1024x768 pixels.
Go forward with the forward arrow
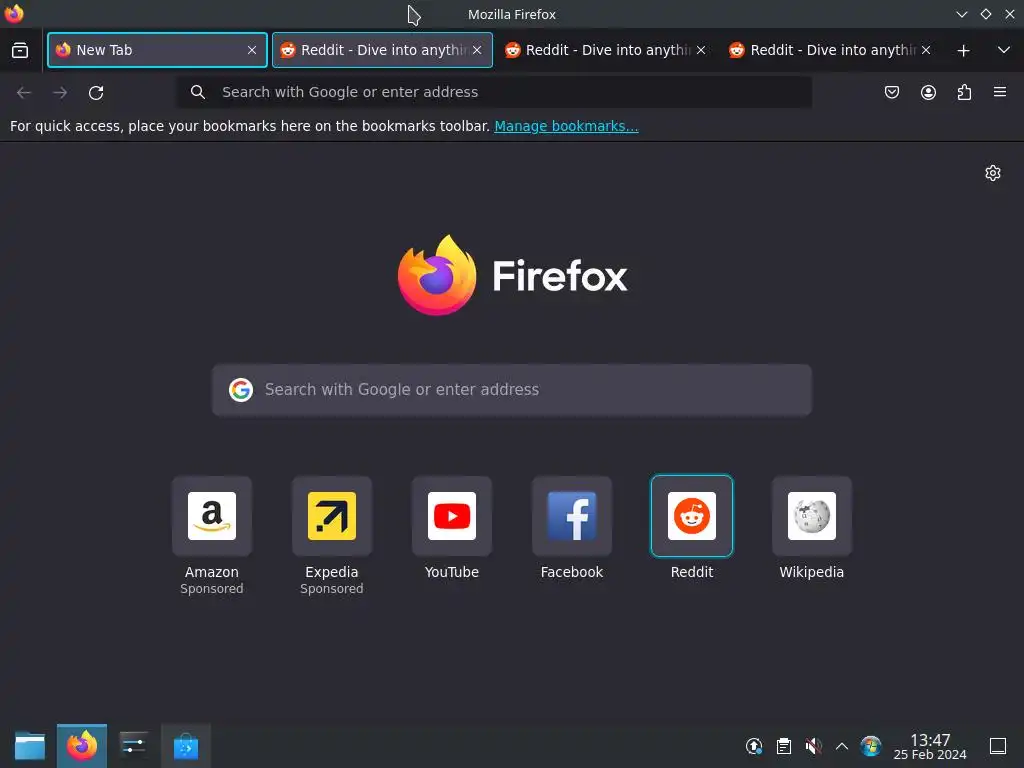60,93
